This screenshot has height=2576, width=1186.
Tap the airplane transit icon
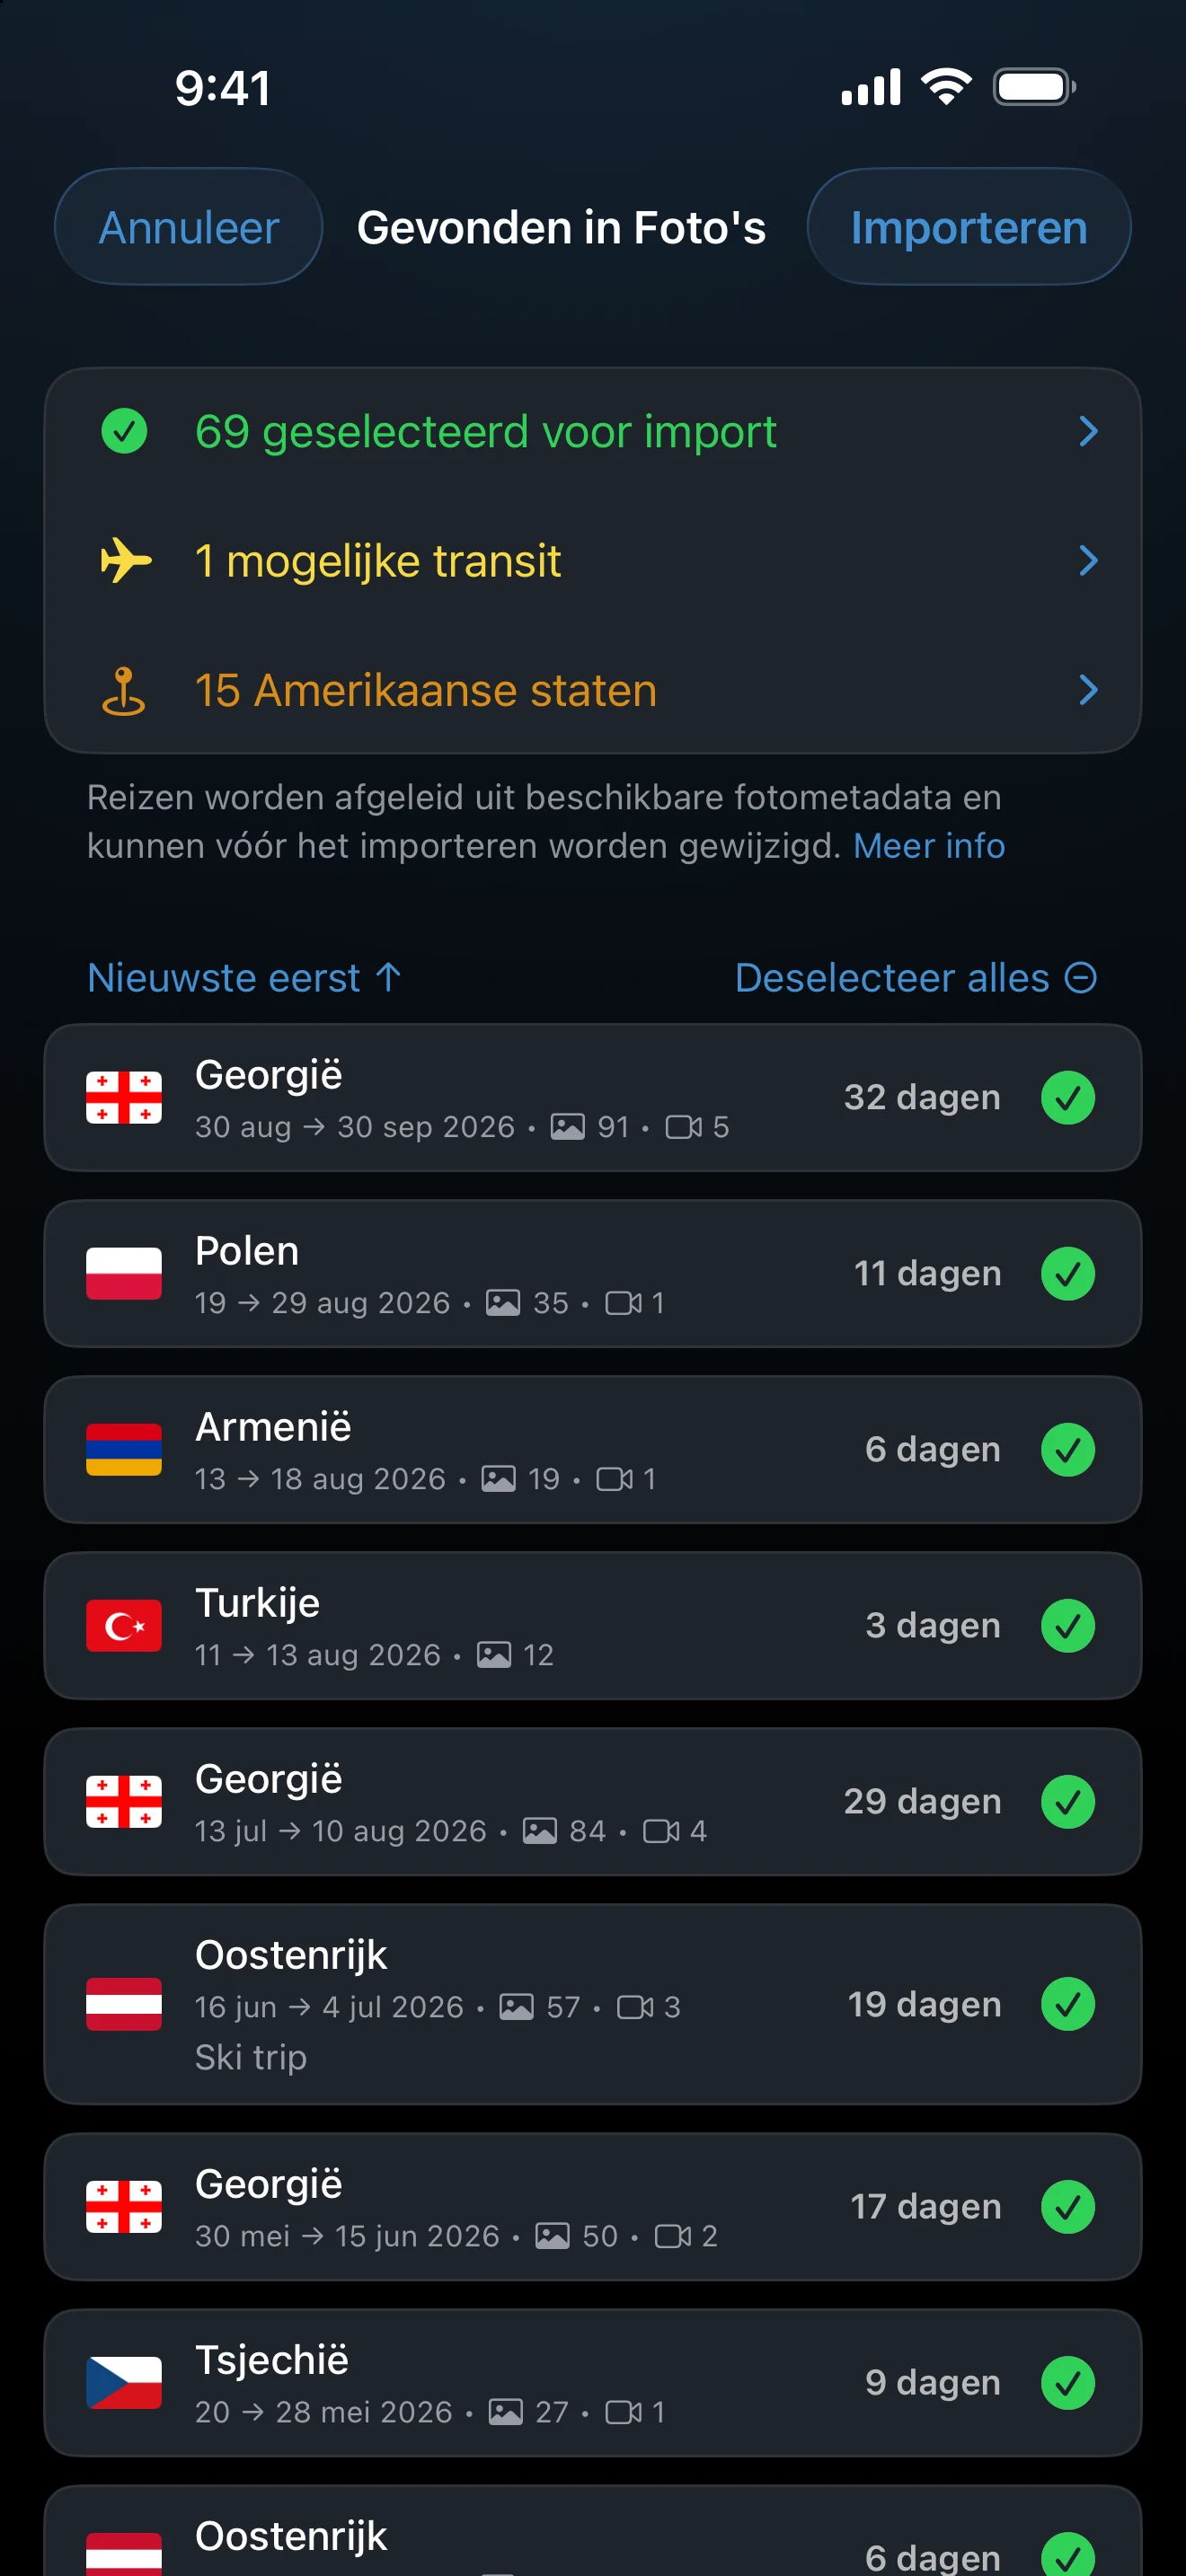126,560
